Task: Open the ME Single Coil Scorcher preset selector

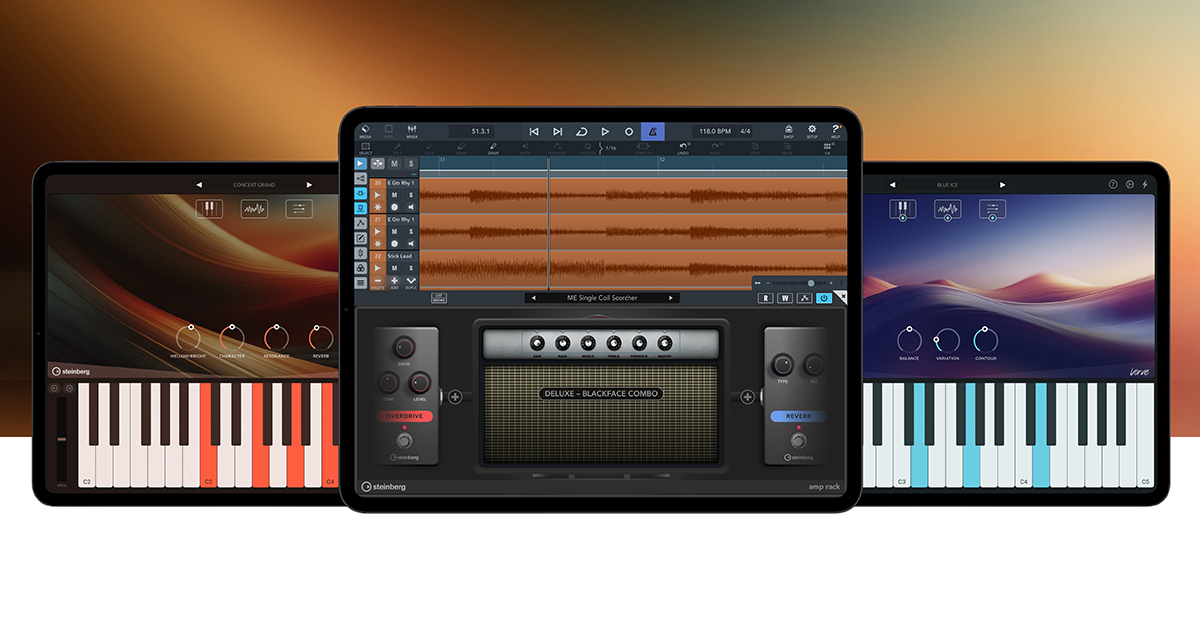Action: tap(600, 297)
